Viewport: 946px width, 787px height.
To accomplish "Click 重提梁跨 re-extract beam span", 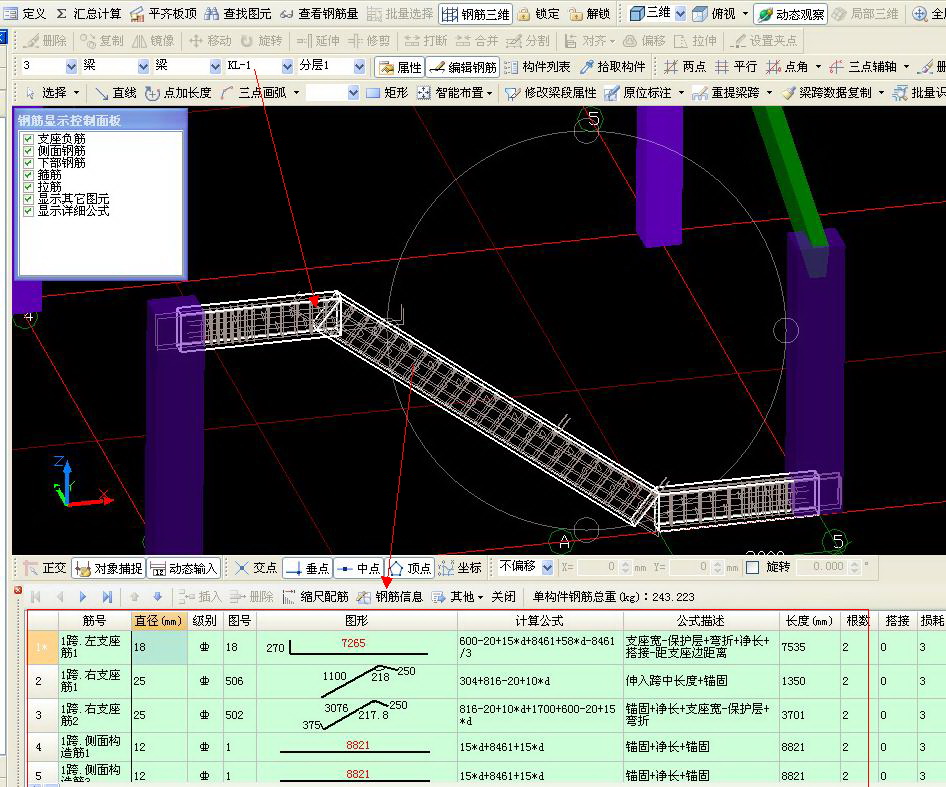I will click(726, 93).
